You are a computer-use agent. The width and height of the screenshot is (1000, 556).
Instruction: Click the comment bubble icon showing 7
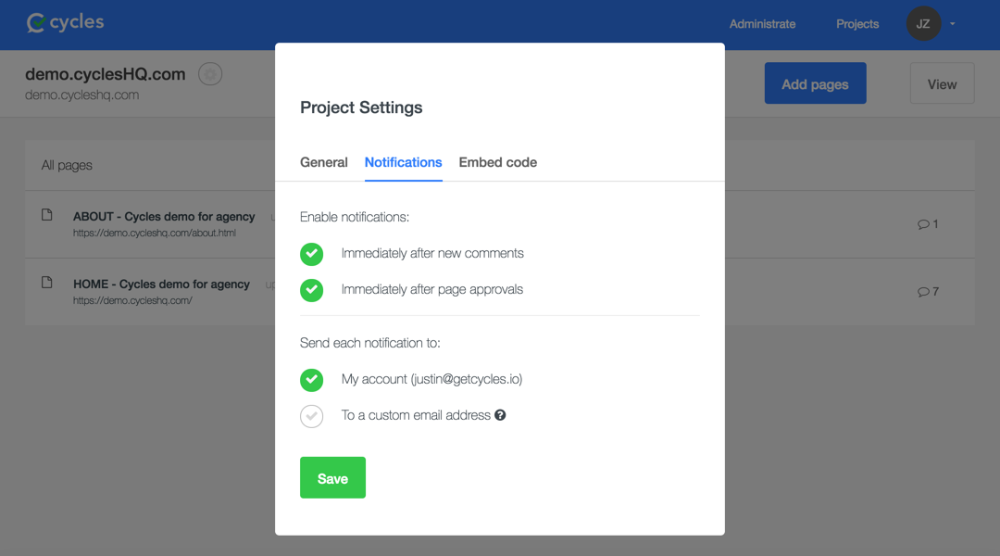tap(923, 292)
